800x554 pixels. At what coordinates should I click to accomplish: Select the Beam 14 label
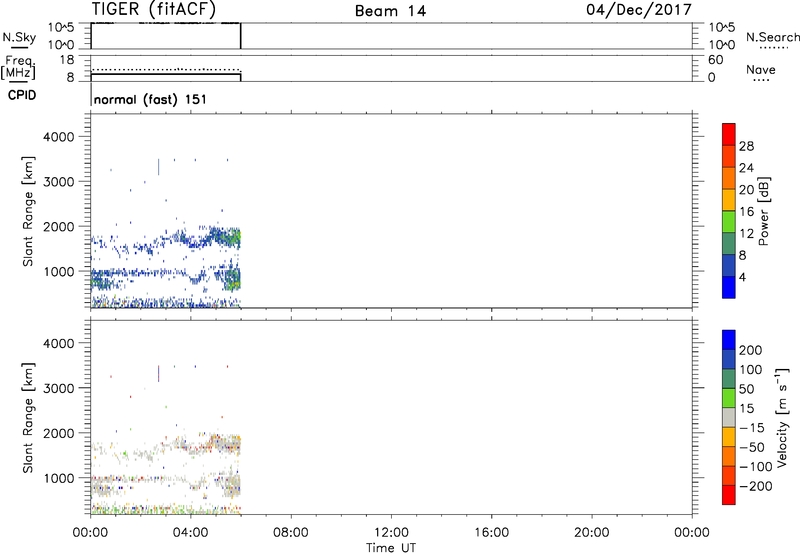(x=390, y=11)
